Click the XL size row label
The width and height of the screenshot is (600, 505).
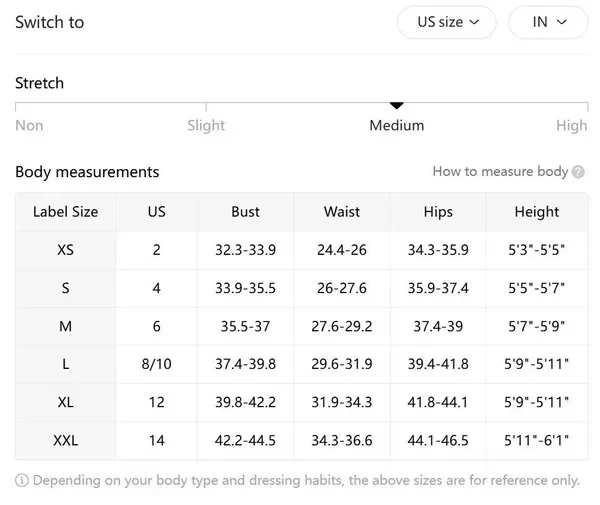pyautogui.click(x=66, y=402)
